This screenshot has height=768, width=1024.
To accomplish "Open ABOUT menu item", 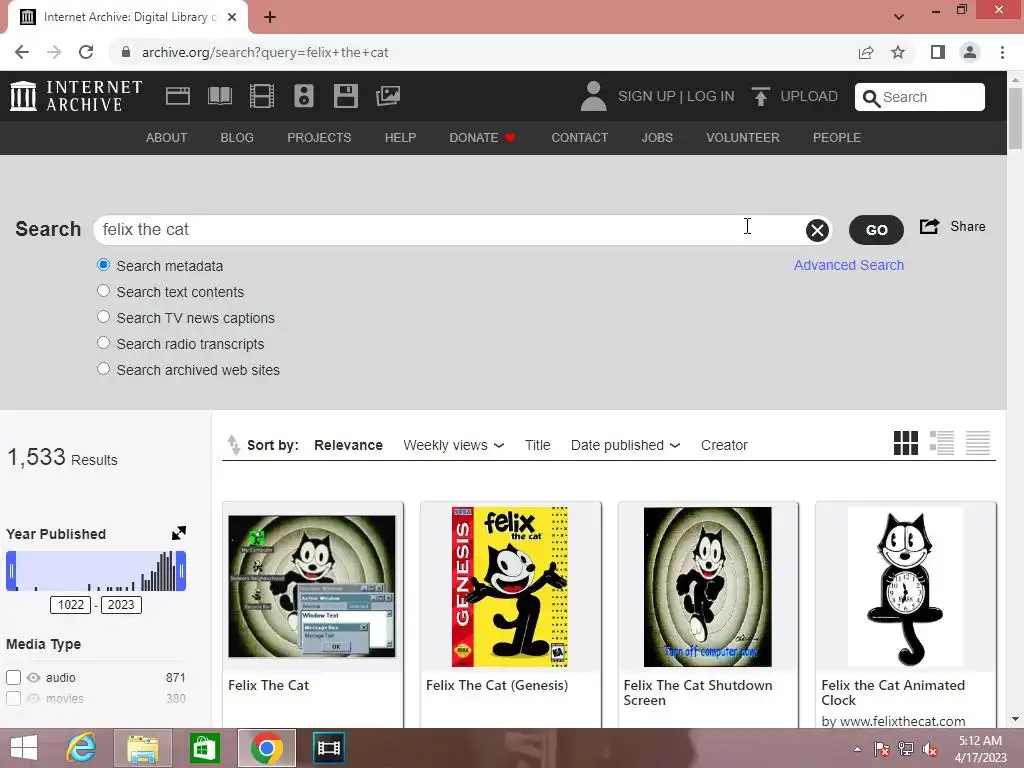I will (167, 138).
